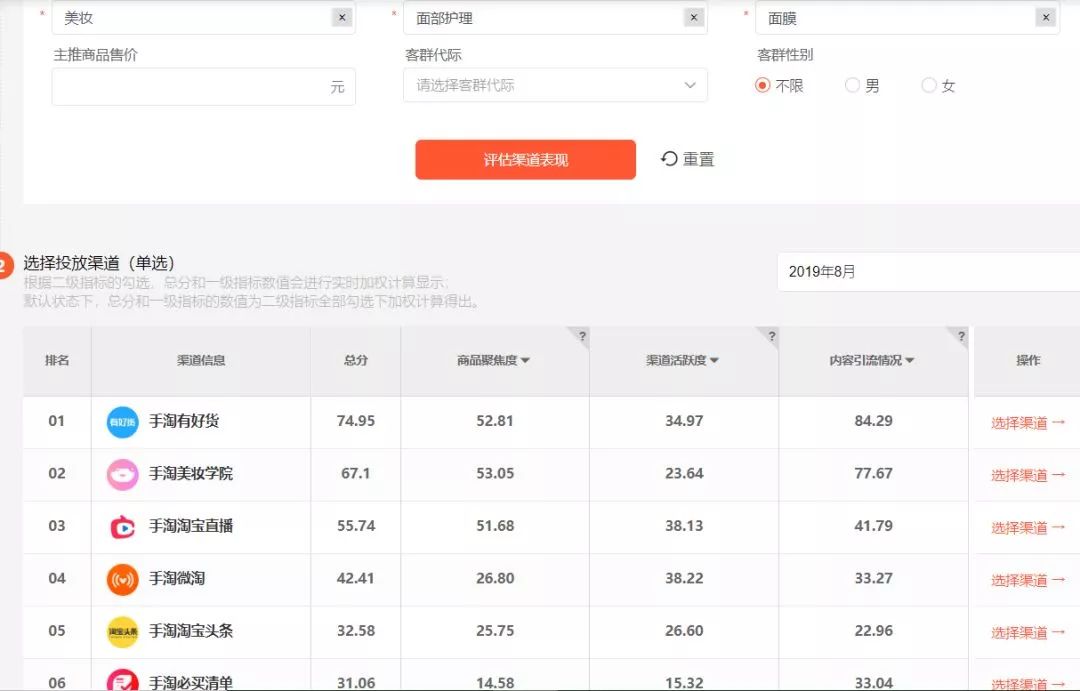This screenshot has height=691, width=1080.
Task: Choose 选择渠道 for 手淘淘宝直播
Action: click(1028, 527)
